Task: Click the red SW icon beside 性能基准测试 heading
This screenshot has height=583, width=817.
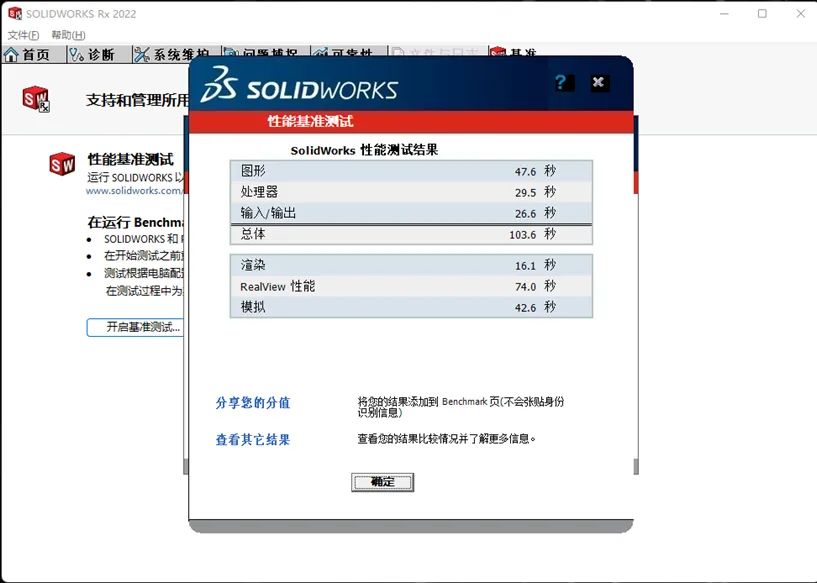Action: pyautogui.click(x=62, y=164)
